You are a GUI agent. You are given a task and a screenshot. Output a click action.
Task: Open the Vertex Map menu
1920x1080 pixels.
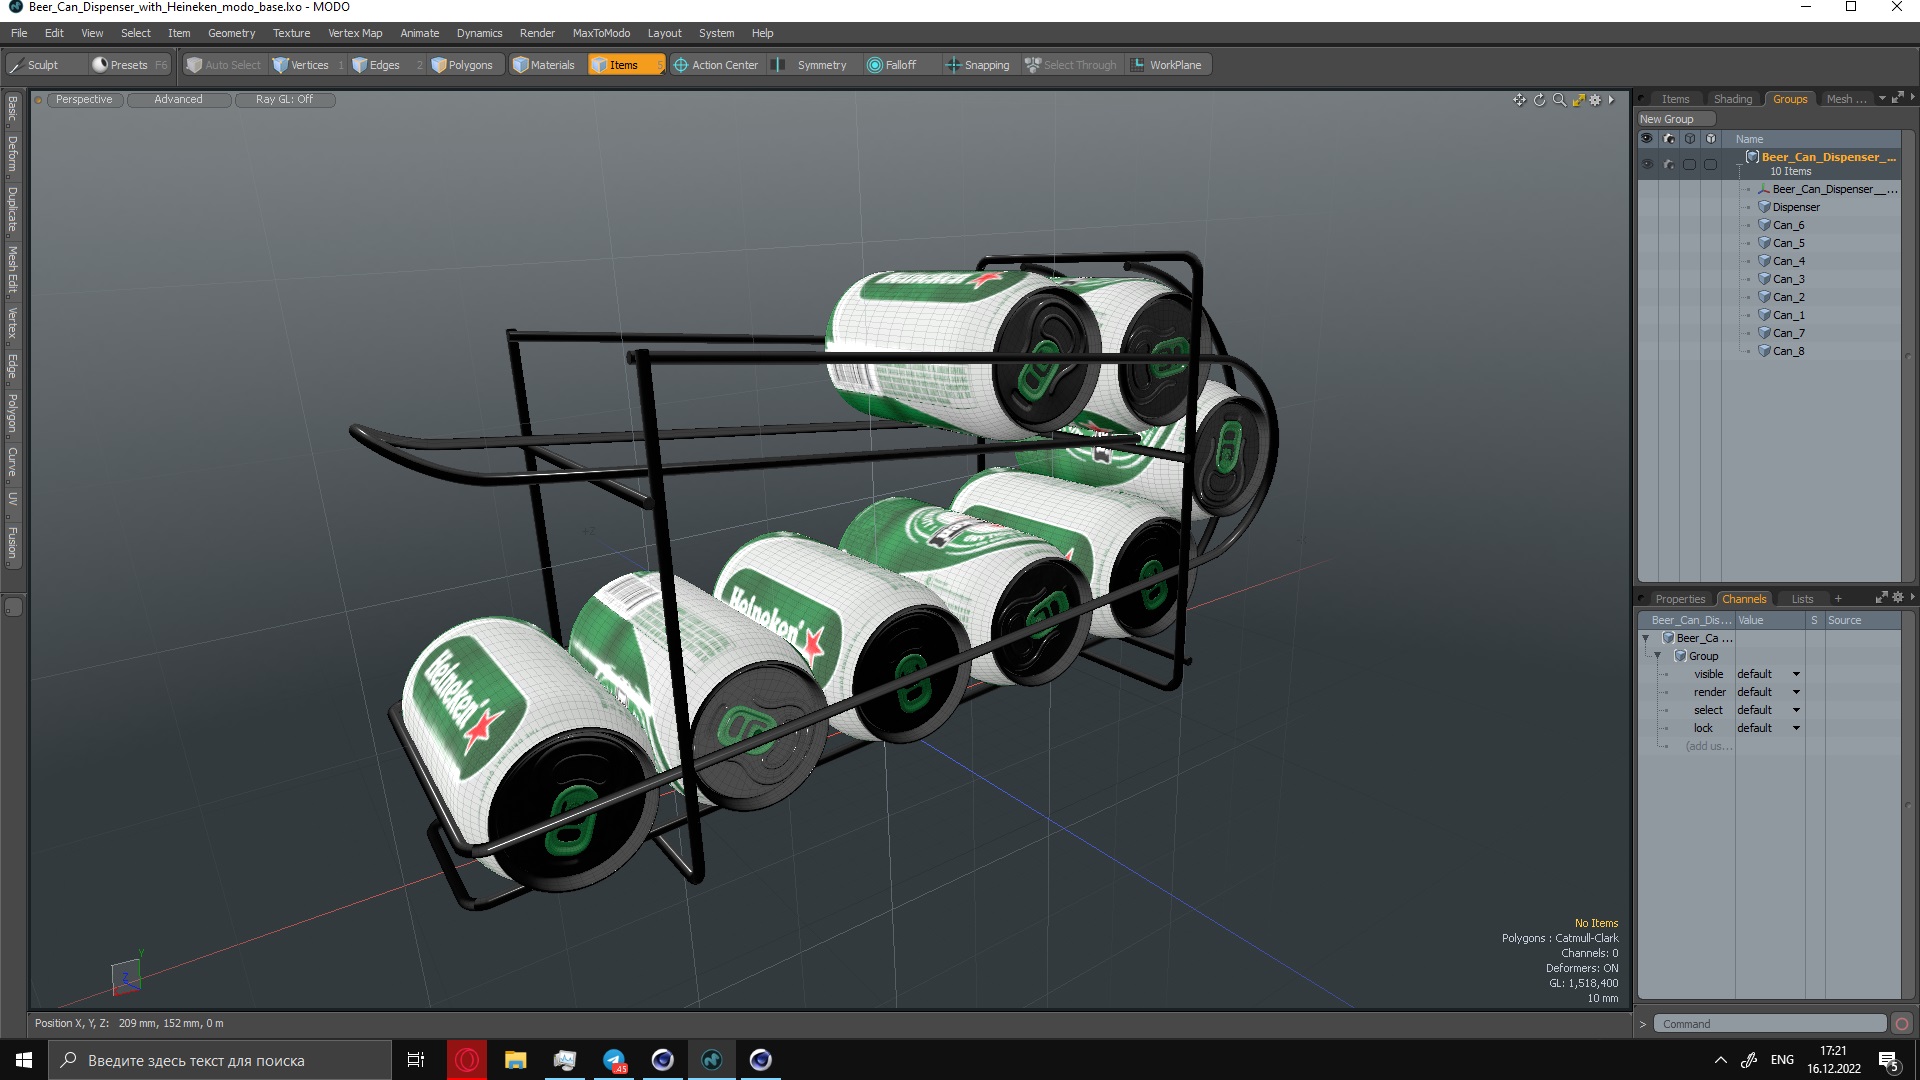coord(355,33)
